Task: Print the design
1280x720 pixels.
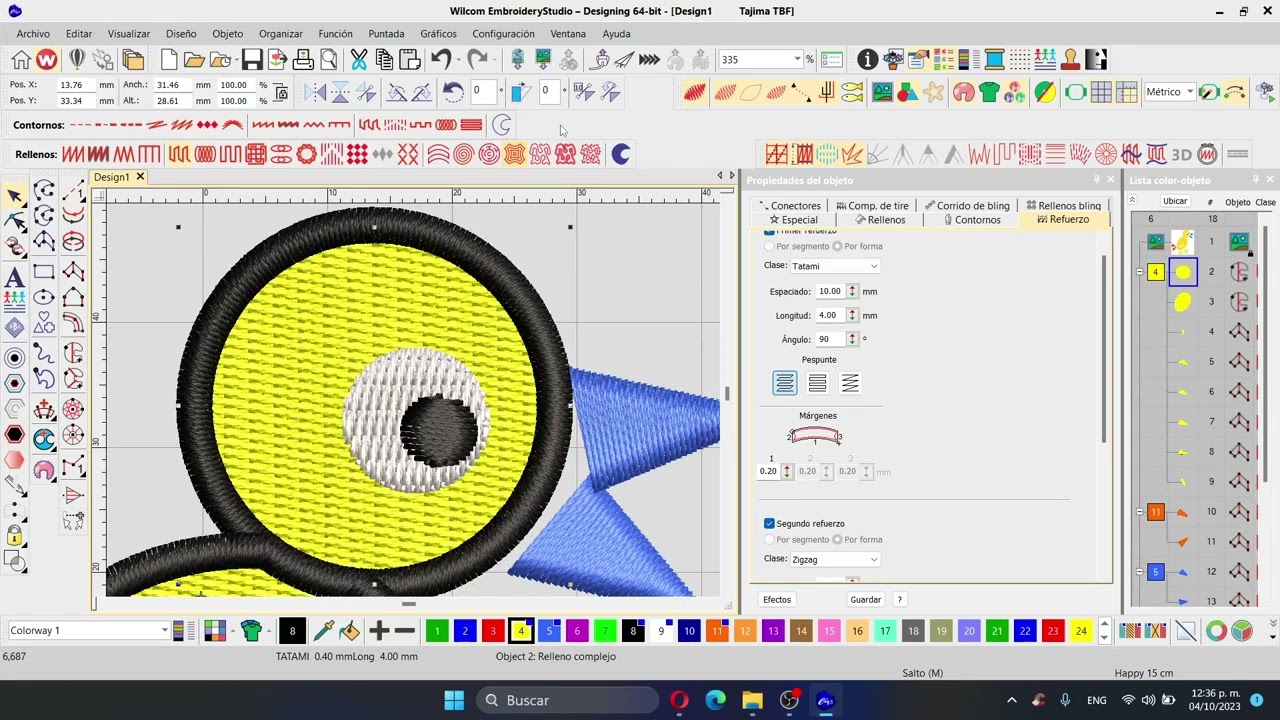Action: click(303, 60)
